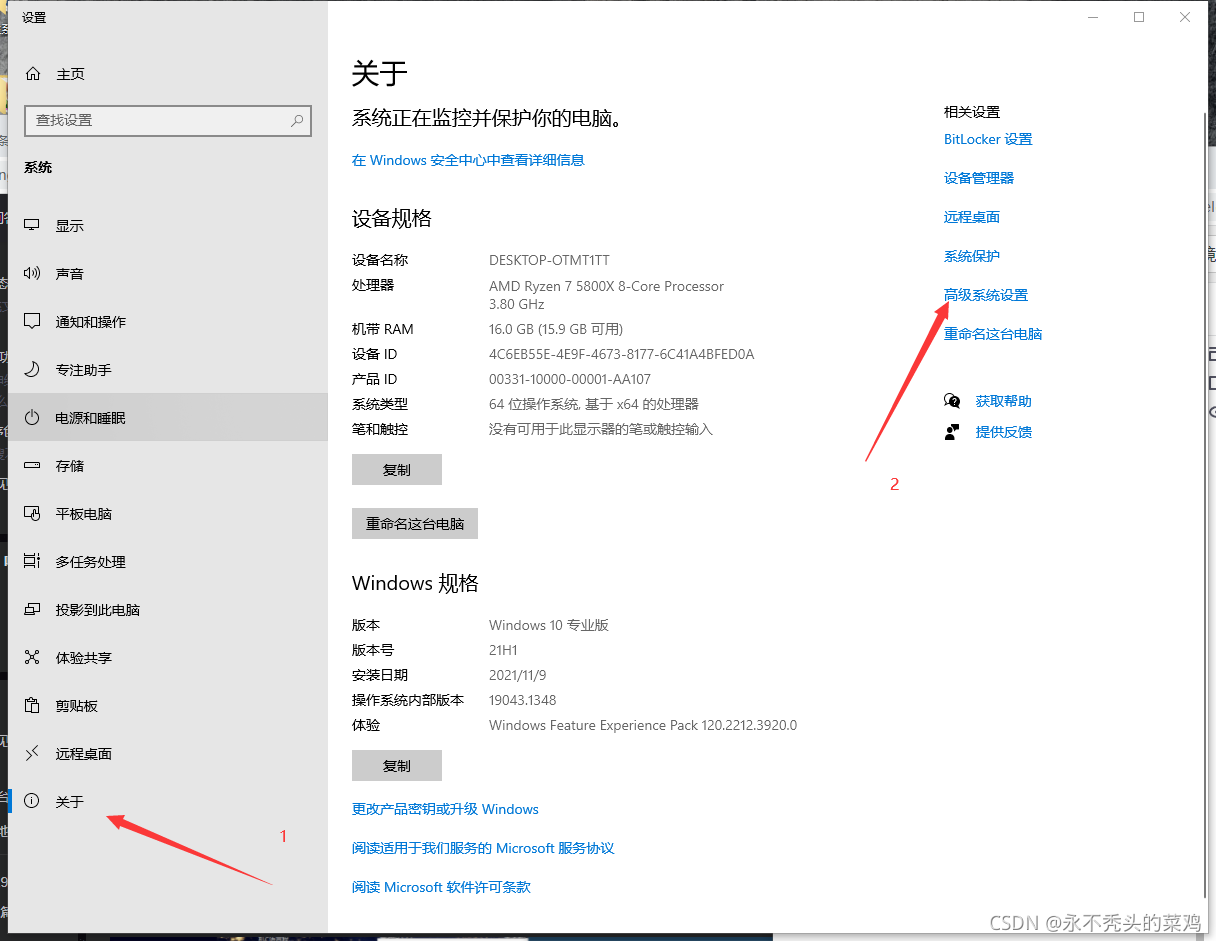Open 多任务处理 settings

tap(168, 562)
